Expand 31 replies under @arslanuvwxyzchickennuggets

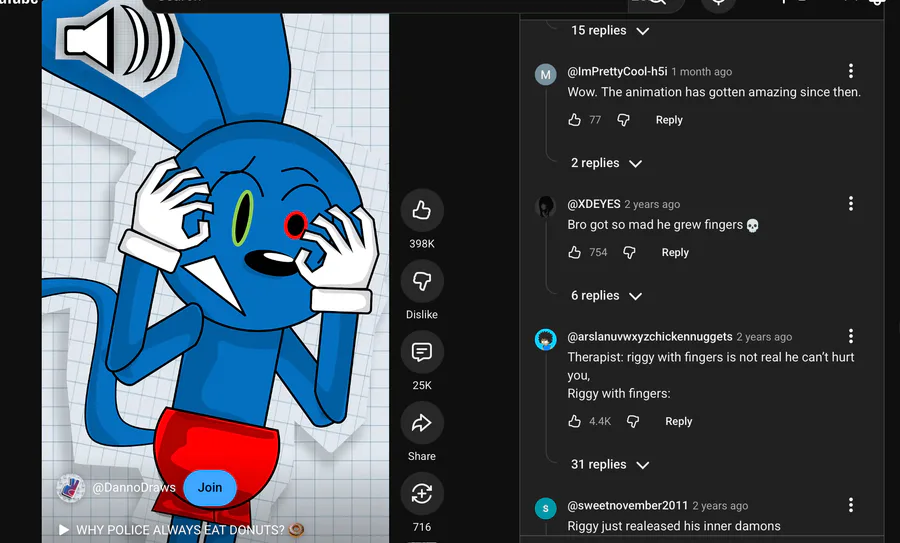[610, 464]
